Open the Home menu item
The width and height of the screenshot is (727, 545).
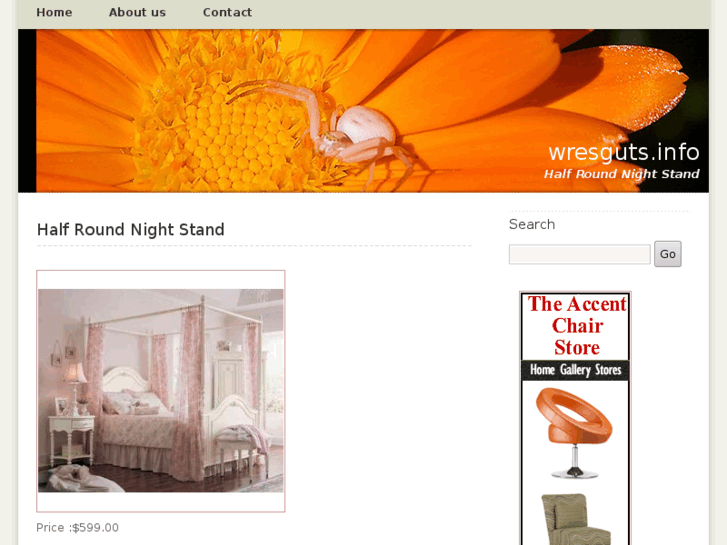pos(54,13)
